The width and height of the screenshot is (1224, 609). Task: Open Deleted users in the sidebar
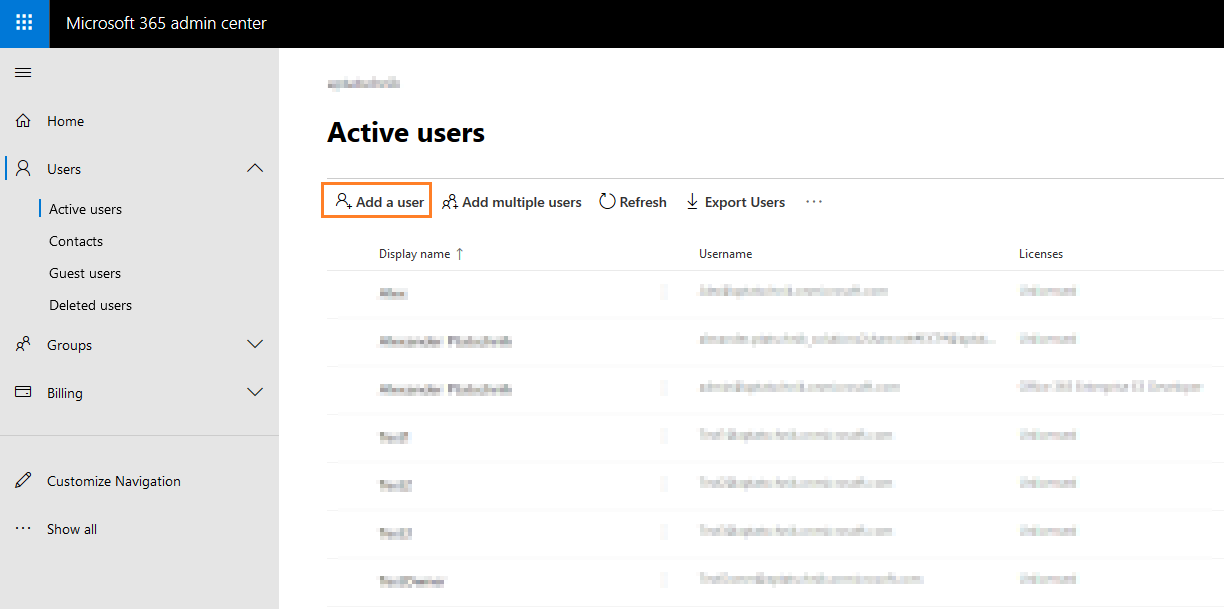click(x=90, y=305)
